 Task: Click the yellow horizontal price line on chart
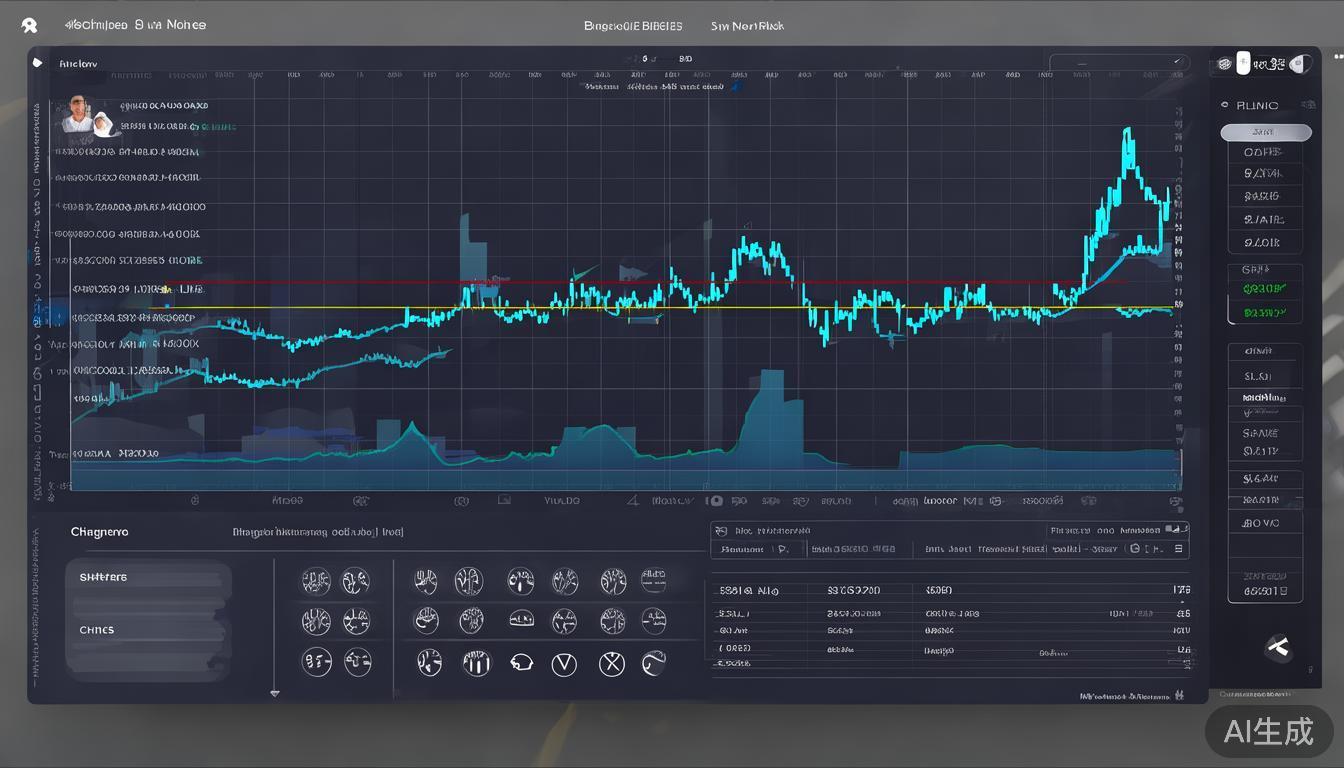[600, 308]
